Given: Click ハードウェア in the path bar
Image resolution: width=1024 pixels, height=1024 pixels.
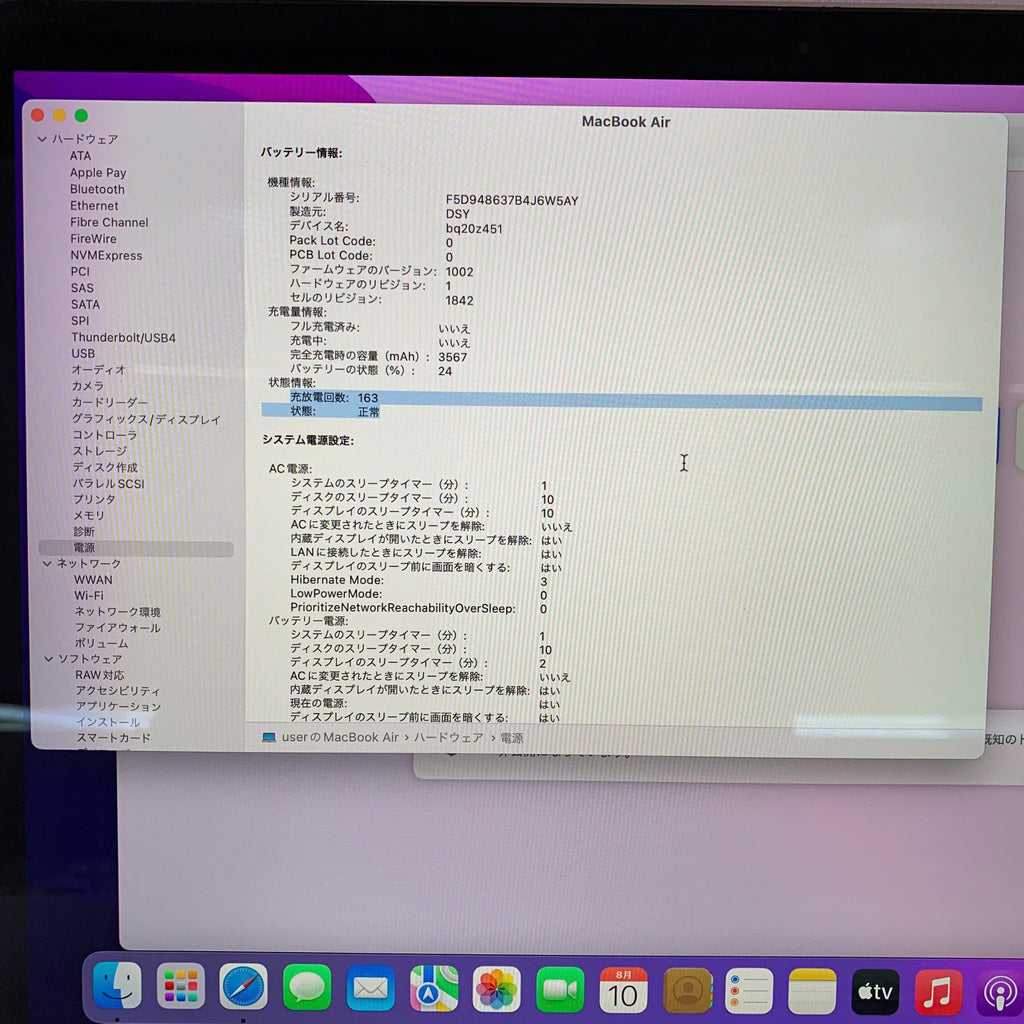Looking at the screenshot, I should (449, 737).
